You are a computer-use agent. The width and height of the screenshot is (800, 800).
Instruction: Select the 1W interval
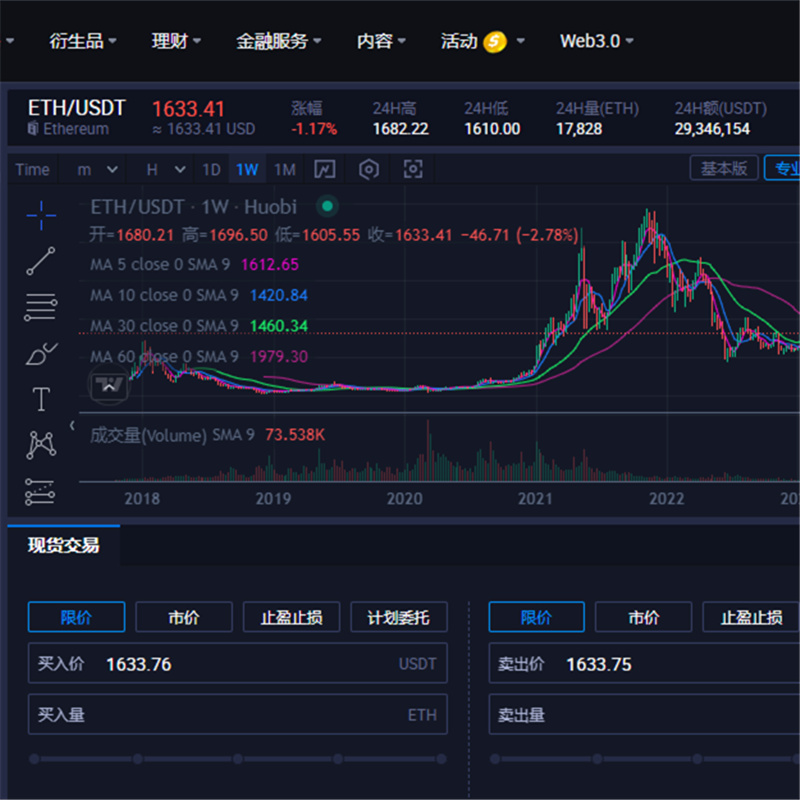click(x=247, y=169)
